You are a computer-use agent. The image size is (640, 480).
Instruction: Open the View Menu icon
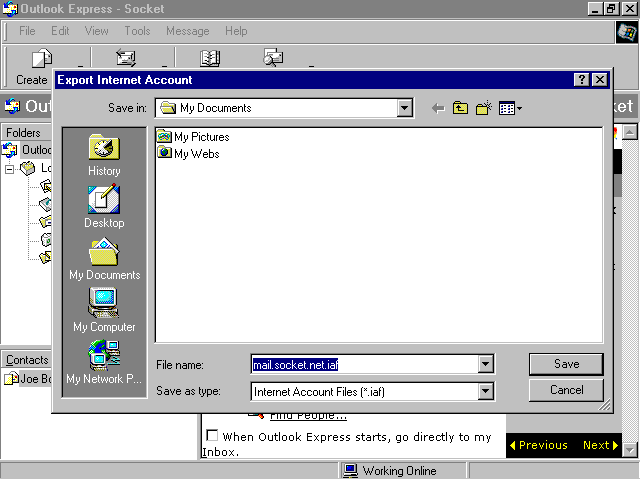point(507,109)
